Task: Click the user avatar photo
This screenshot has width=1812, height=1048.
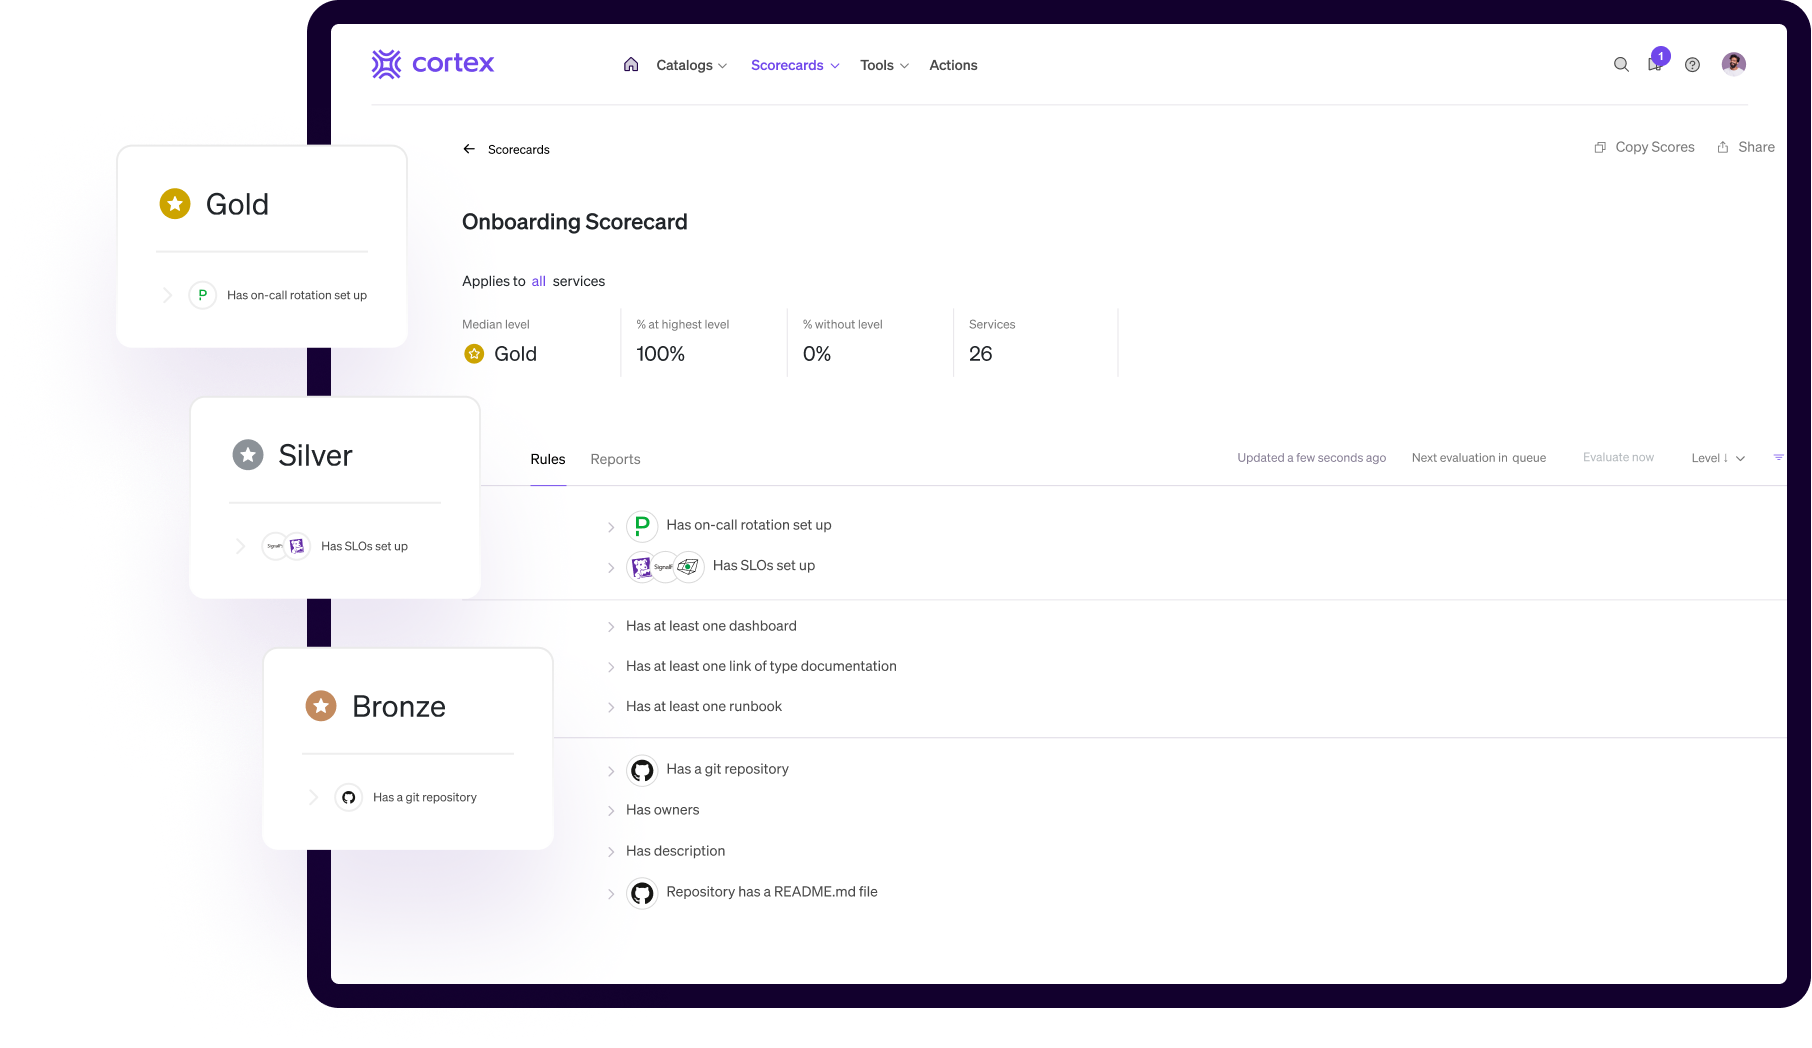Action: pyautogui.click(x=1734, y=63)
